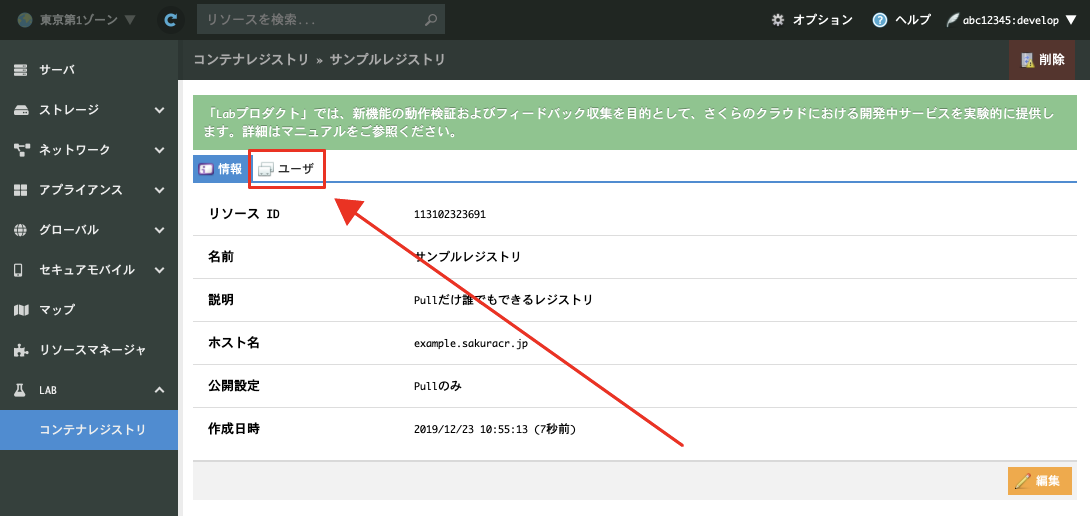
Task: Click the ネットワーク topology icon
Action: [21, 150]
